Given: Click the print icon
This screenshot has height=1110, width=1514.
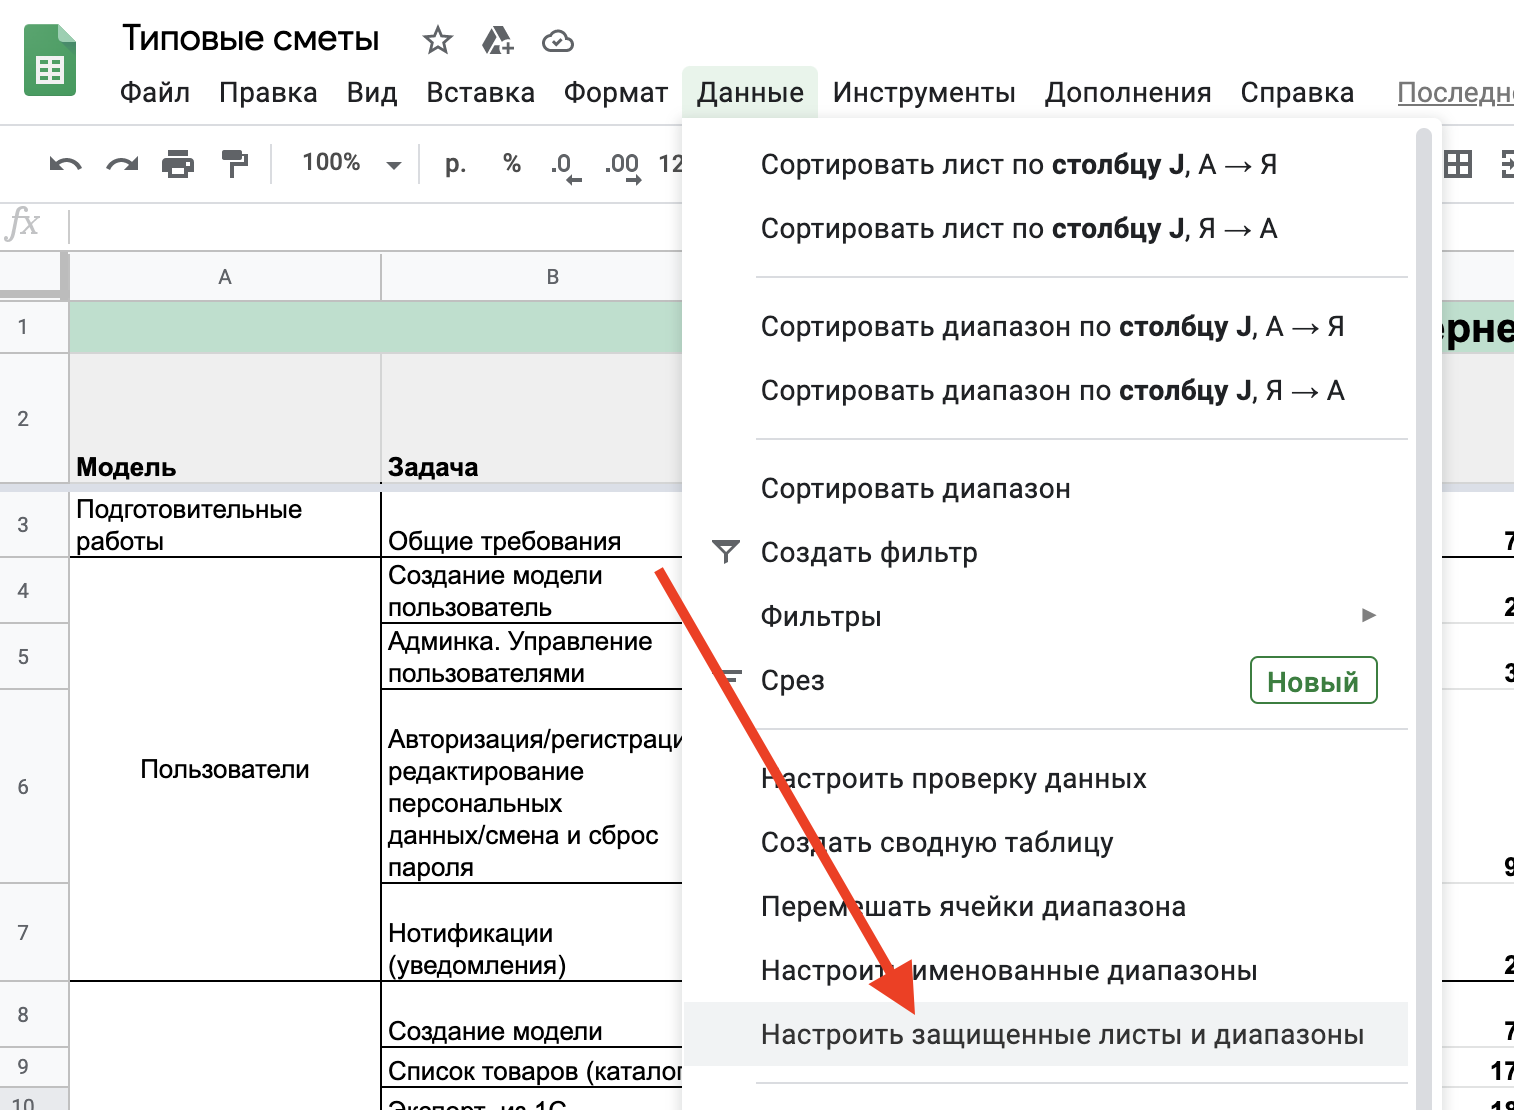Looking at the screenshot, I should 178,164.
